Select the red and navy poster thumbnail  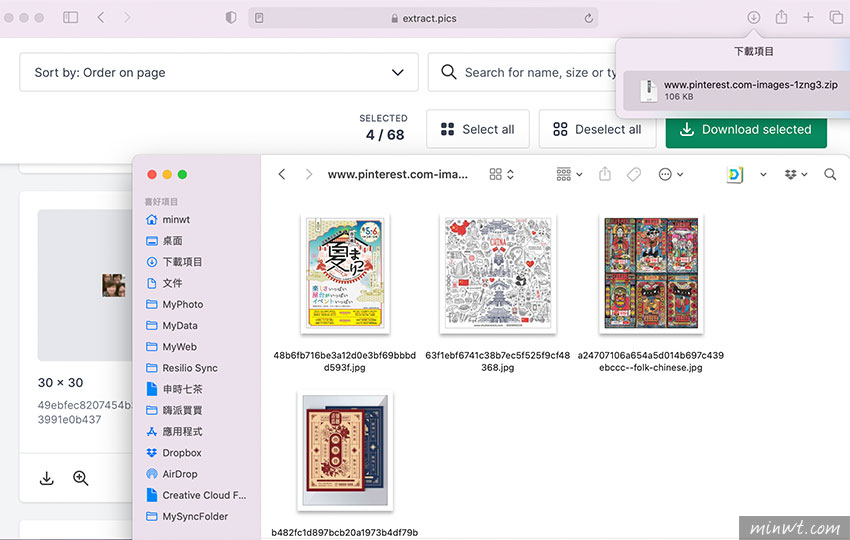[345, 451]
